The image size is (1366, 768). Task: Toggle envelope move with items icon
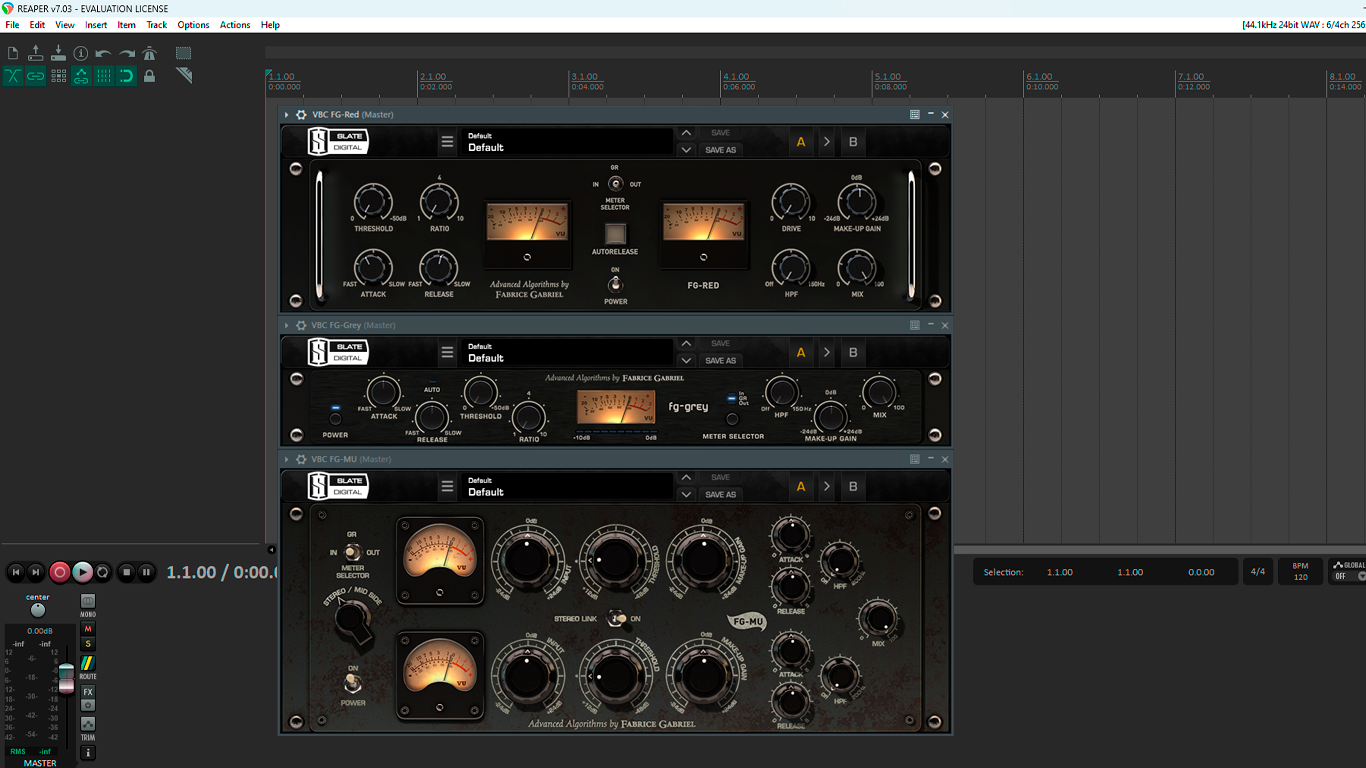pyautogui.click(x=81, y=76)
